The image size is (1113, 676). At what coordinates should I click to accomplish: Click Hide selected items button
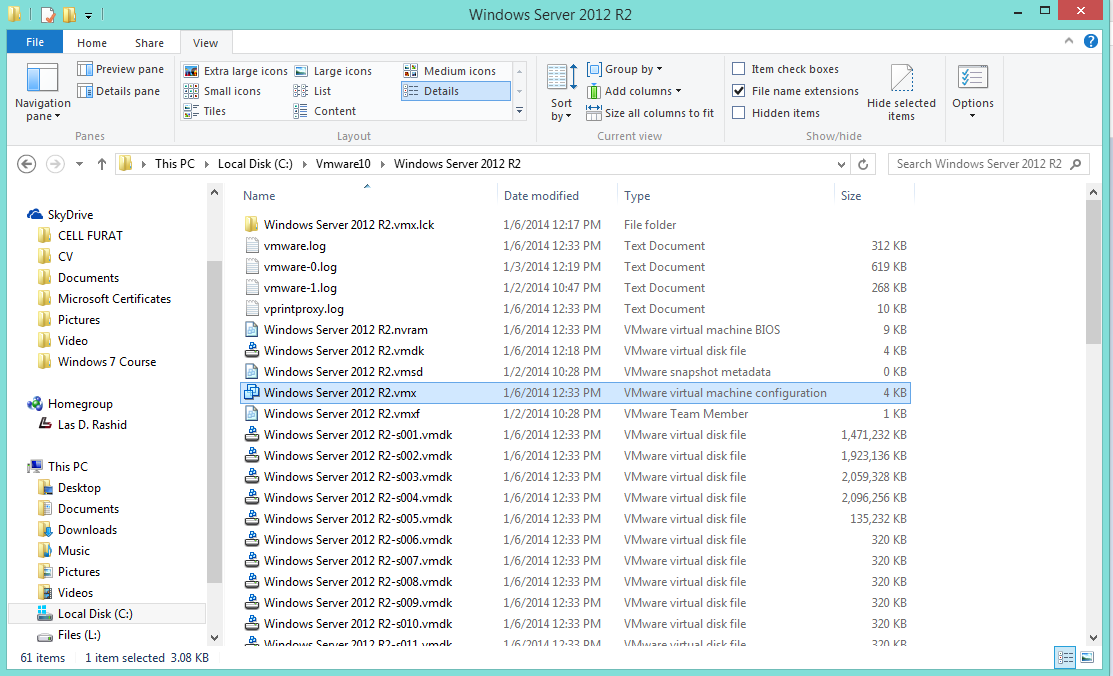click(901, 92)
